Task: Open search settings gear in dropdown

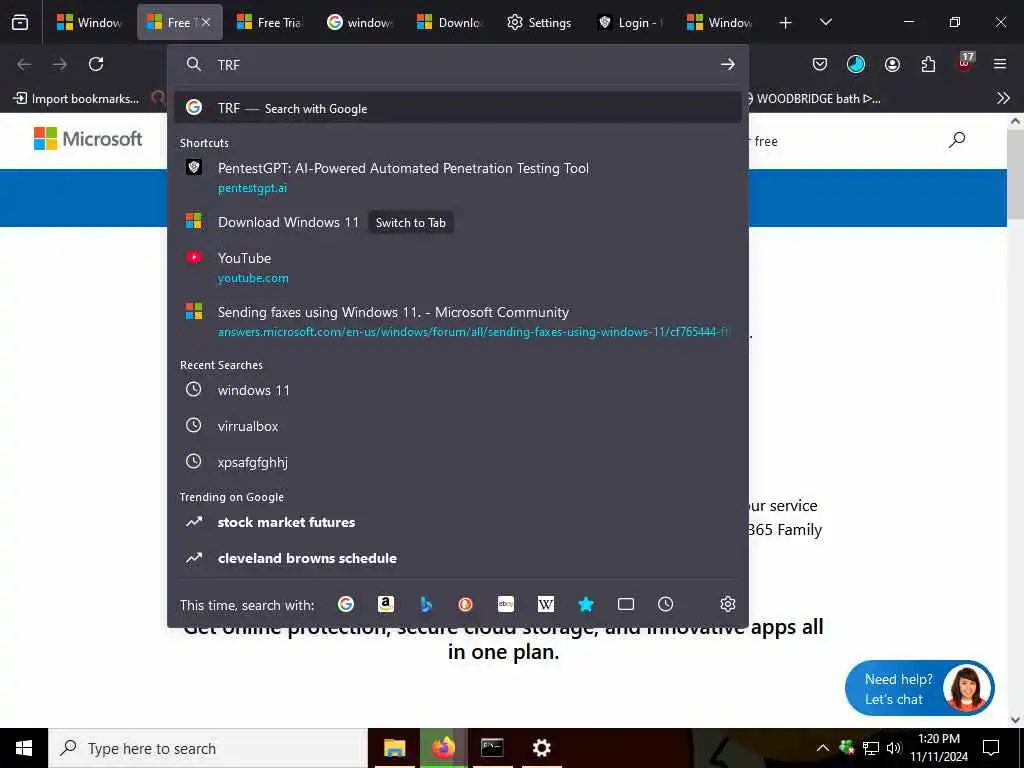Action: click(728, 604)
